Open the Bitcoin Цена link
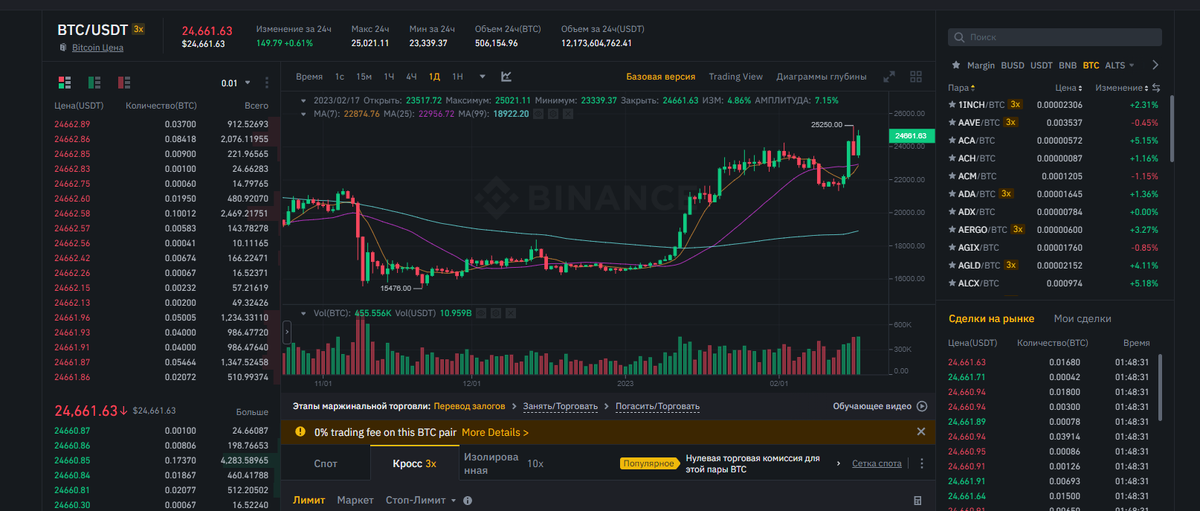 [x=98, y=47]
